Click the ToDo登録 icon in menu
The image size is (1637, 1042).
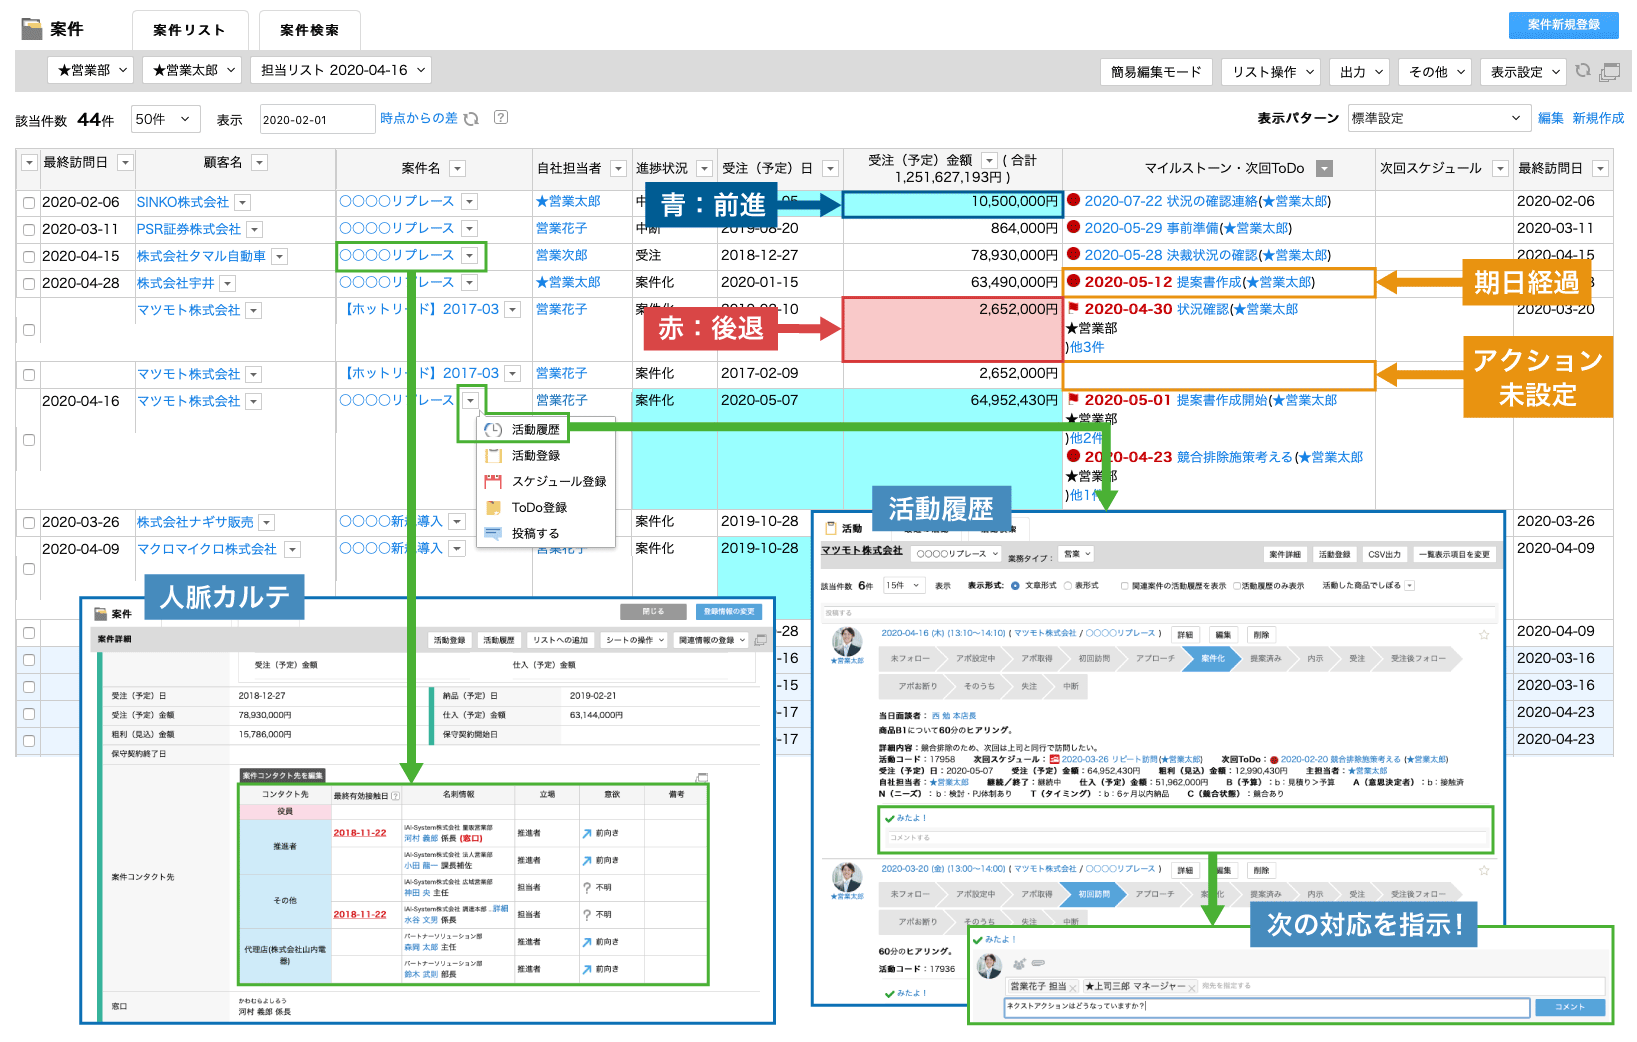coord(493,507)
